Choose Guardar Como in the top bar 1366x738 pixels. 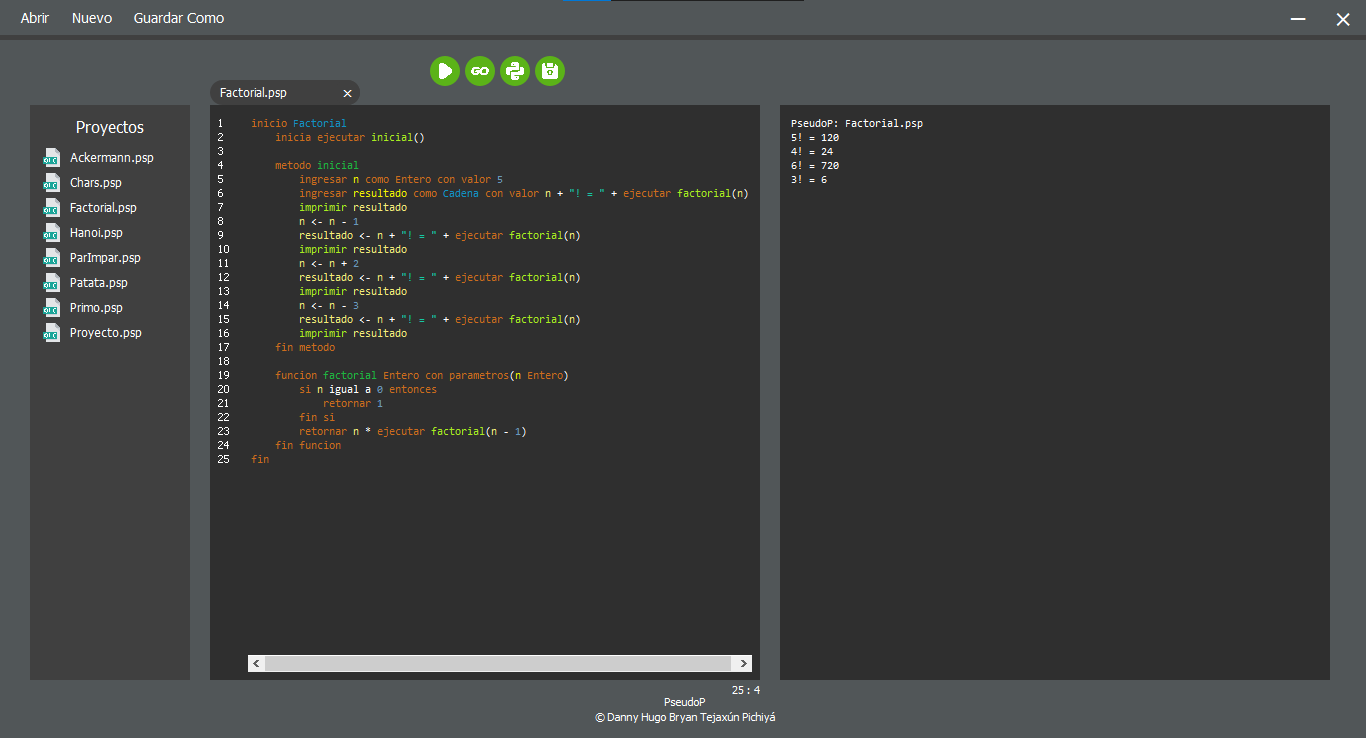179,18
